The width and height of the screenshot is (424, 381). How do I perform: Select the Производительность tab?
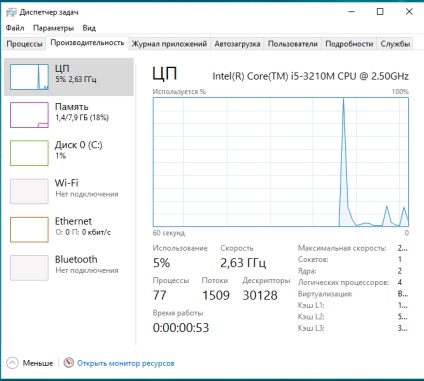pos(87,43)
